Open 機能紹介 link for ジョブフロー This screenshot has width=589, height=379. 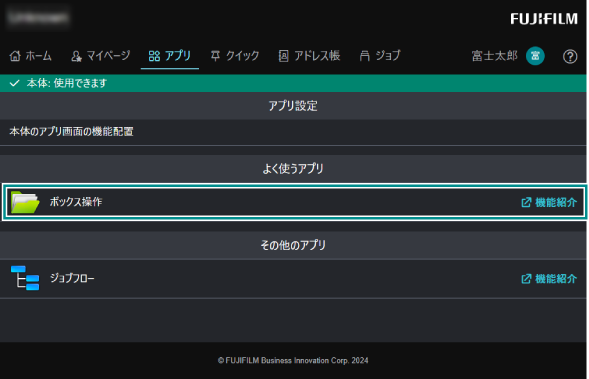click(x=549, y=279)
